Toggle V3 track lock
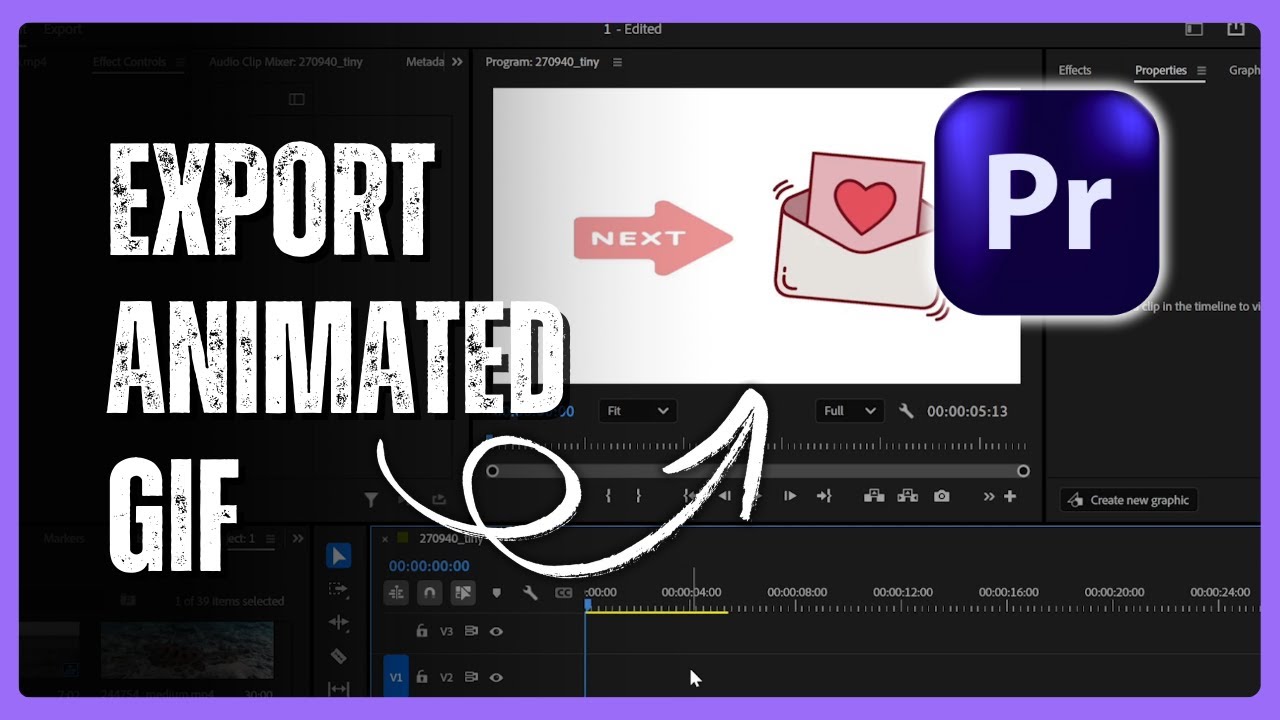 click(422, 631)
